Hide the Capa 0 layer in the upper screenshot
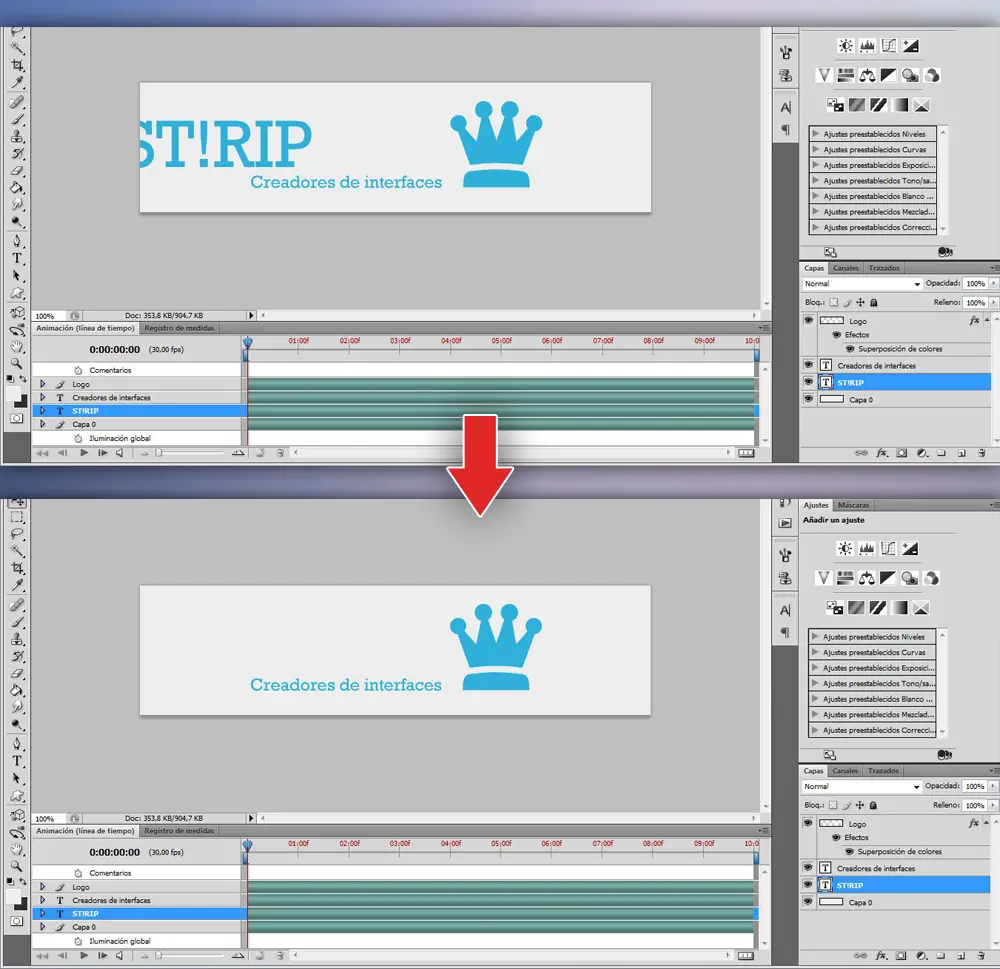Image resolution: width=1000 pixels, height=969 pixels. [x=809, y=399]
